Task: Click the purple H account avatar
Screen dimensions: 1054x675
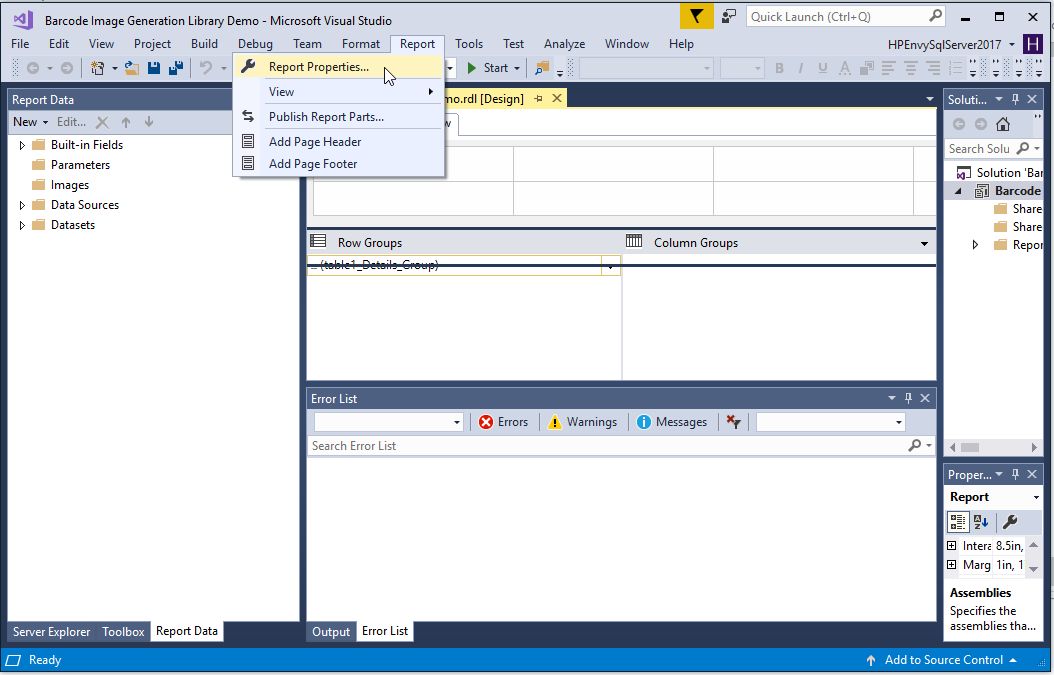Action: (1032, 44)
